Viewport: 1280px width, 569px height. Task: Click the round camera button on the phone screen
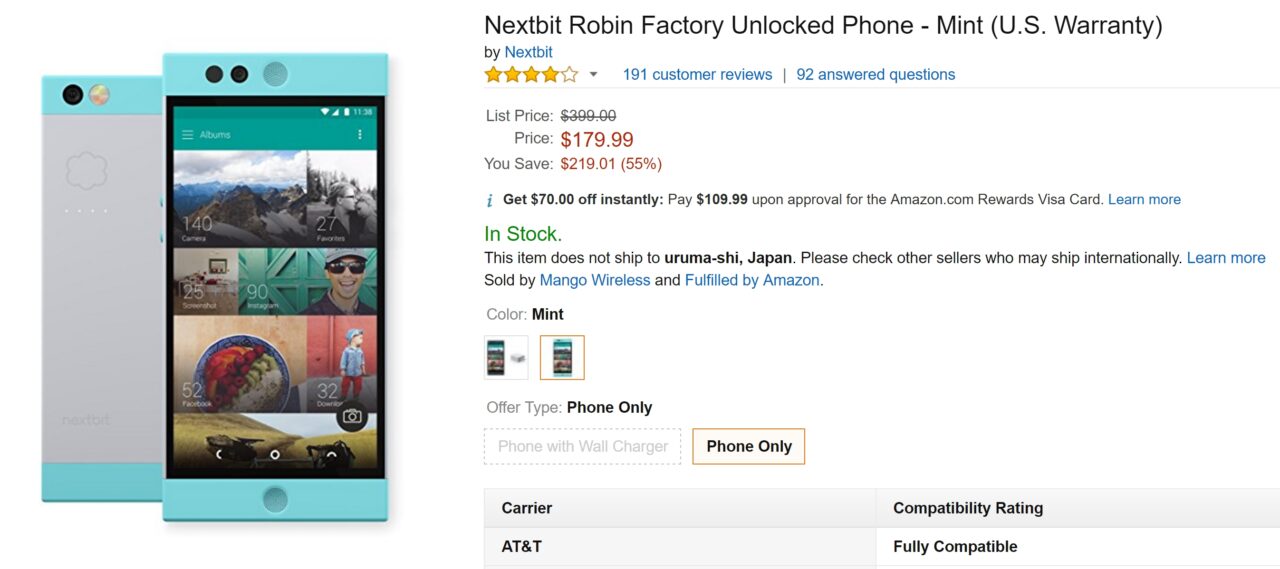click(351, 416)
